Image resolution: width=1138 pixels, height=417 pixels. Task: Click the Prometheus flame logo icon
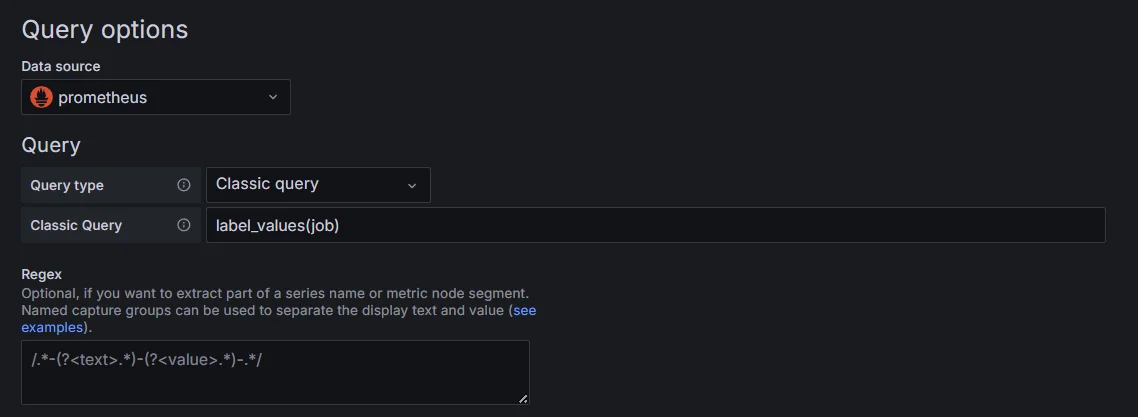click(x=41, y=97)
